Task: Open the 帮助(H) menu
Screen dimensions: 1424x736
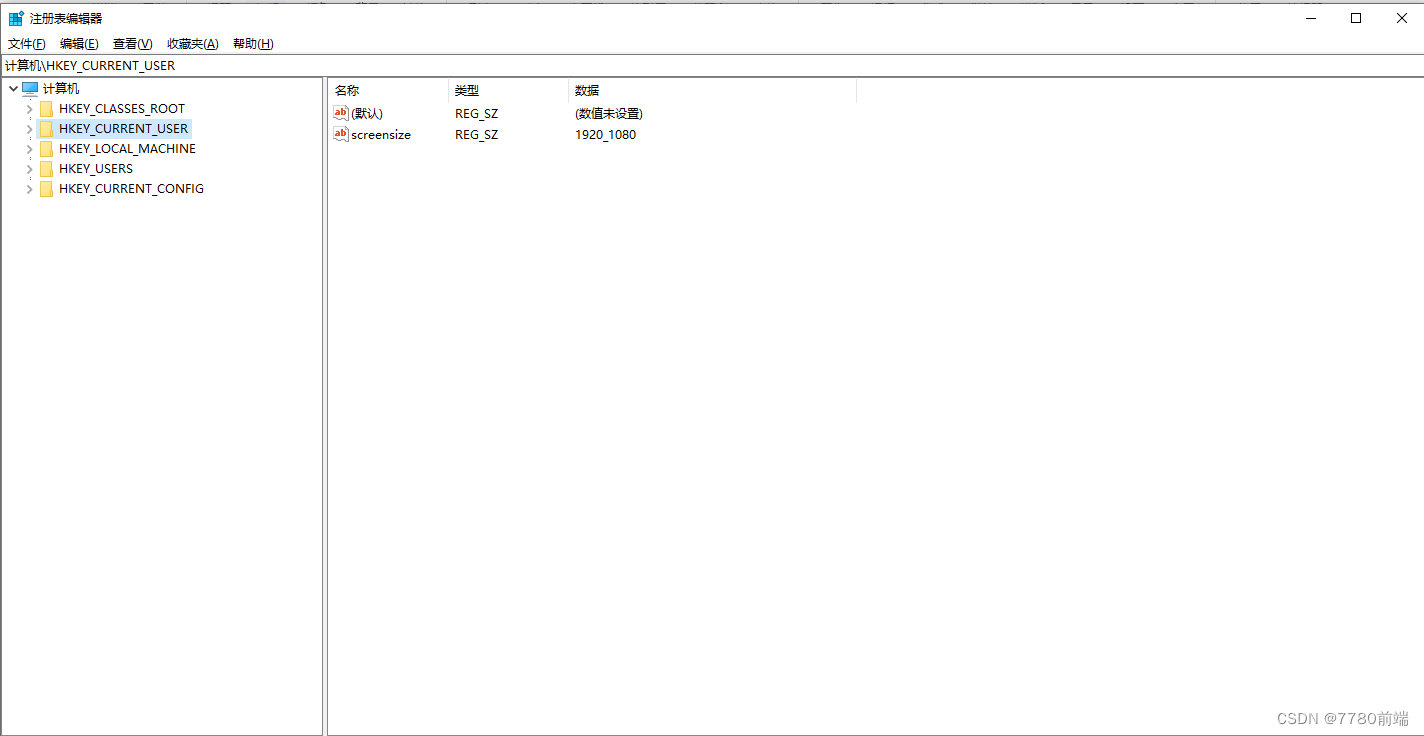Action: (253, 44)
